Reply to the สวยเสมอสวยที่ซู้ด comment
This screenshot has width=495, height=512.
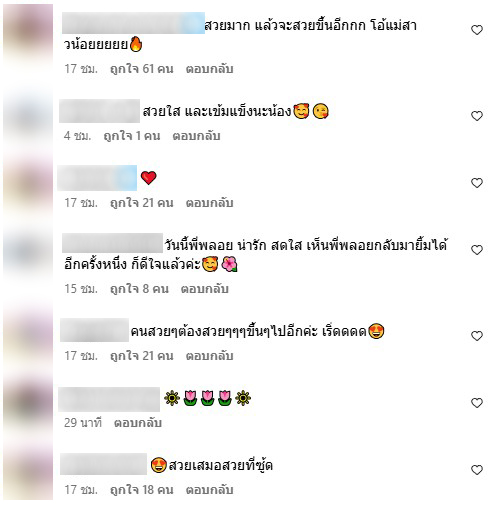pos(209,490)
